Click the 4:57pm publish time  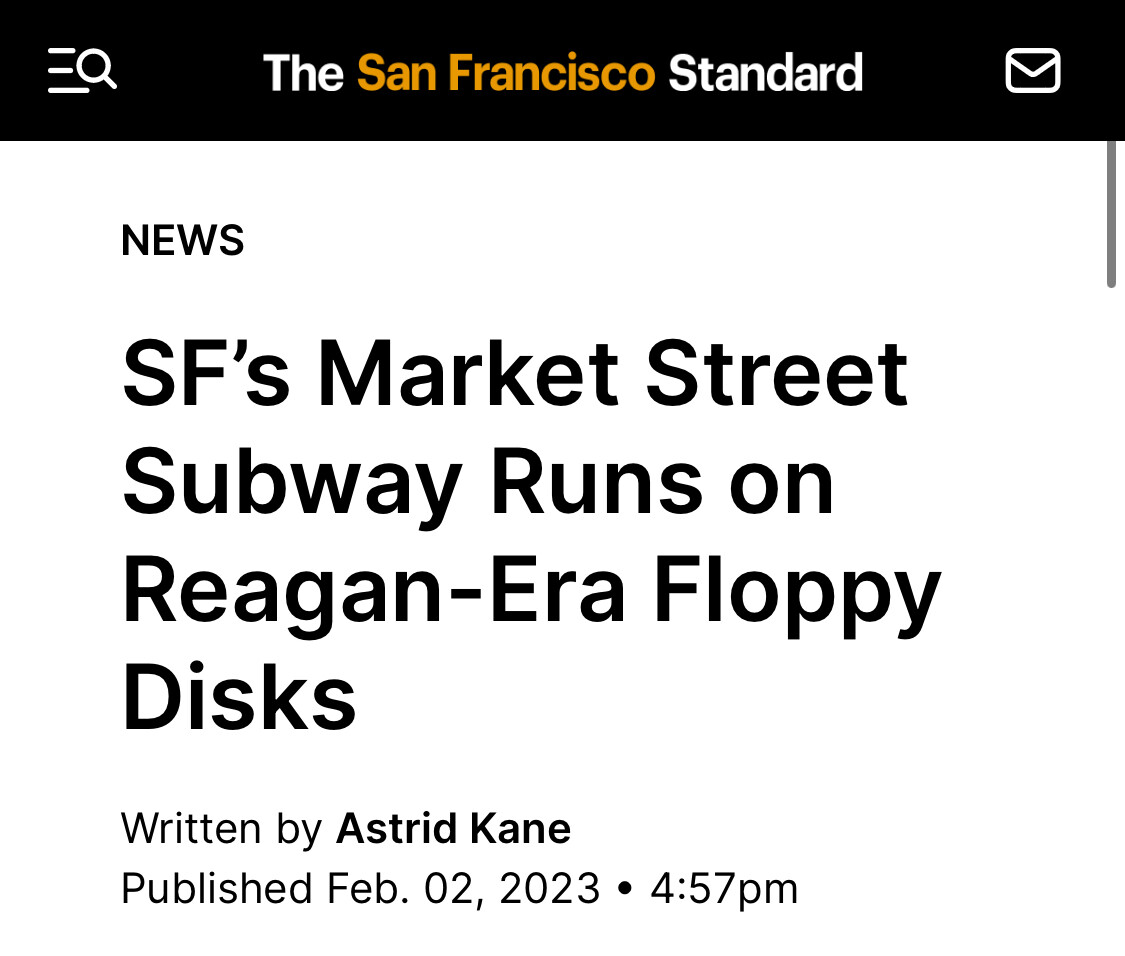724,888
